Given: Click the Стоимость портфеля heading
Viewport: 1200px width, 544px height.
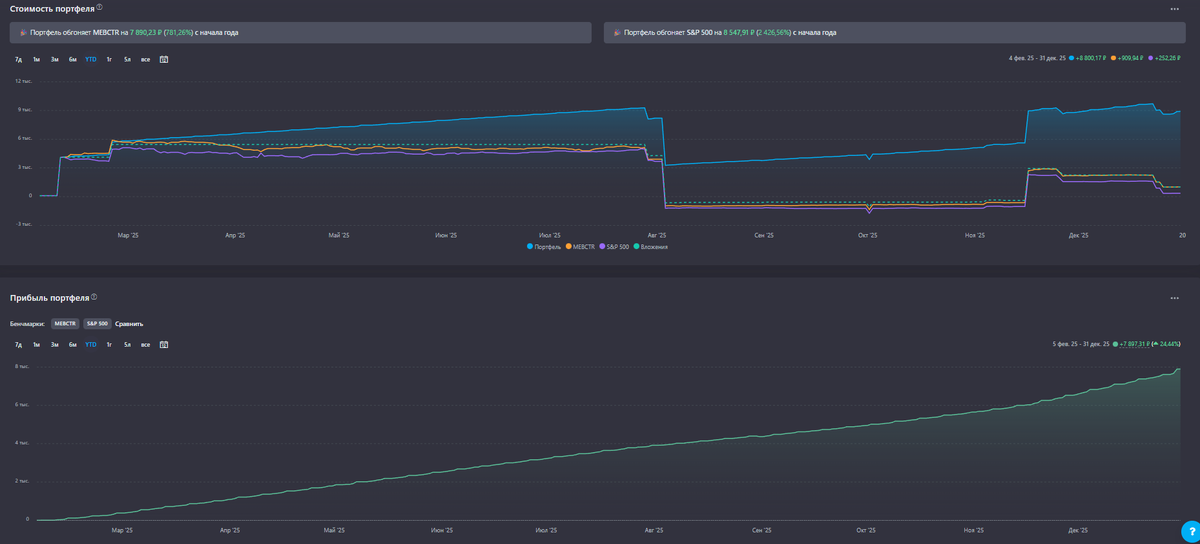Looking at the screenshot, I should click(x=52, y=8).
